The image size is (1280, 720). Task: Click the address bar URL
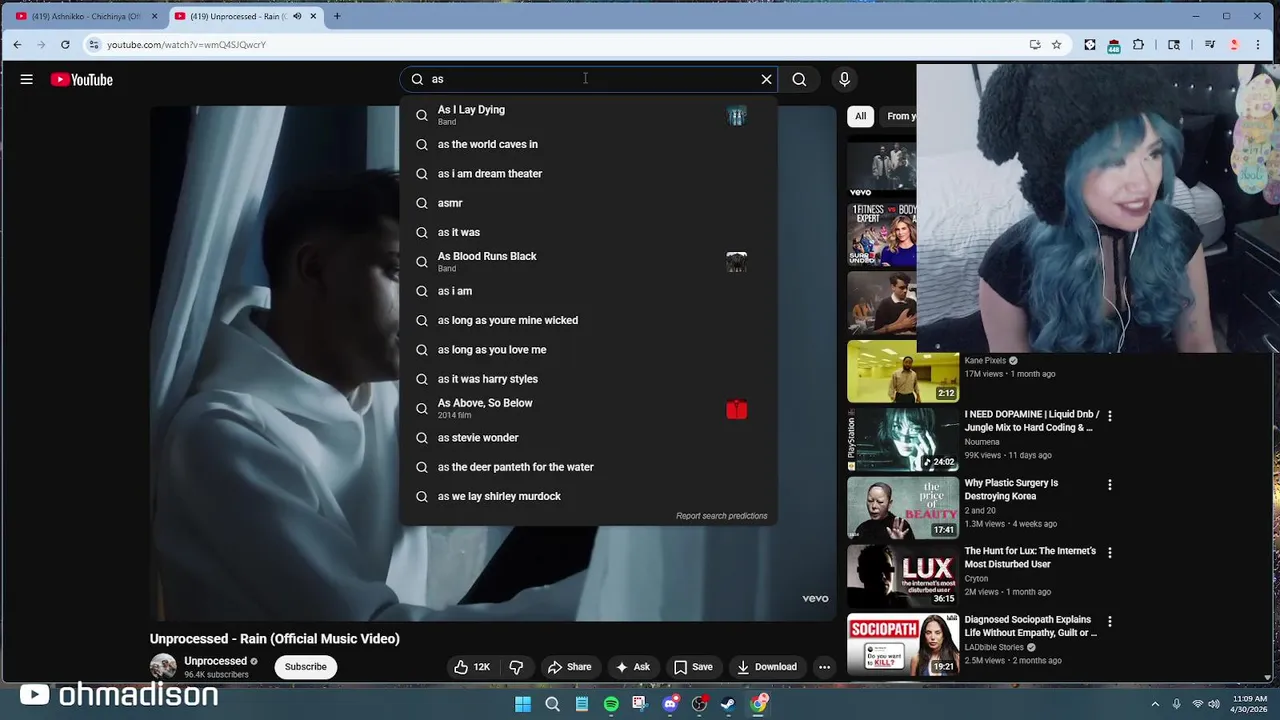[186, 45]
